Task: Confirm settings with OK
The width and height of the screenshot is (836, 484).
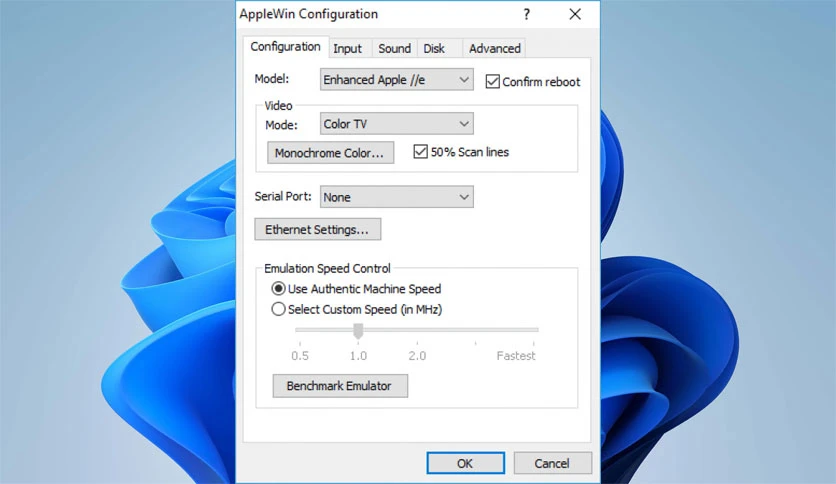Action: pos(465,463)
